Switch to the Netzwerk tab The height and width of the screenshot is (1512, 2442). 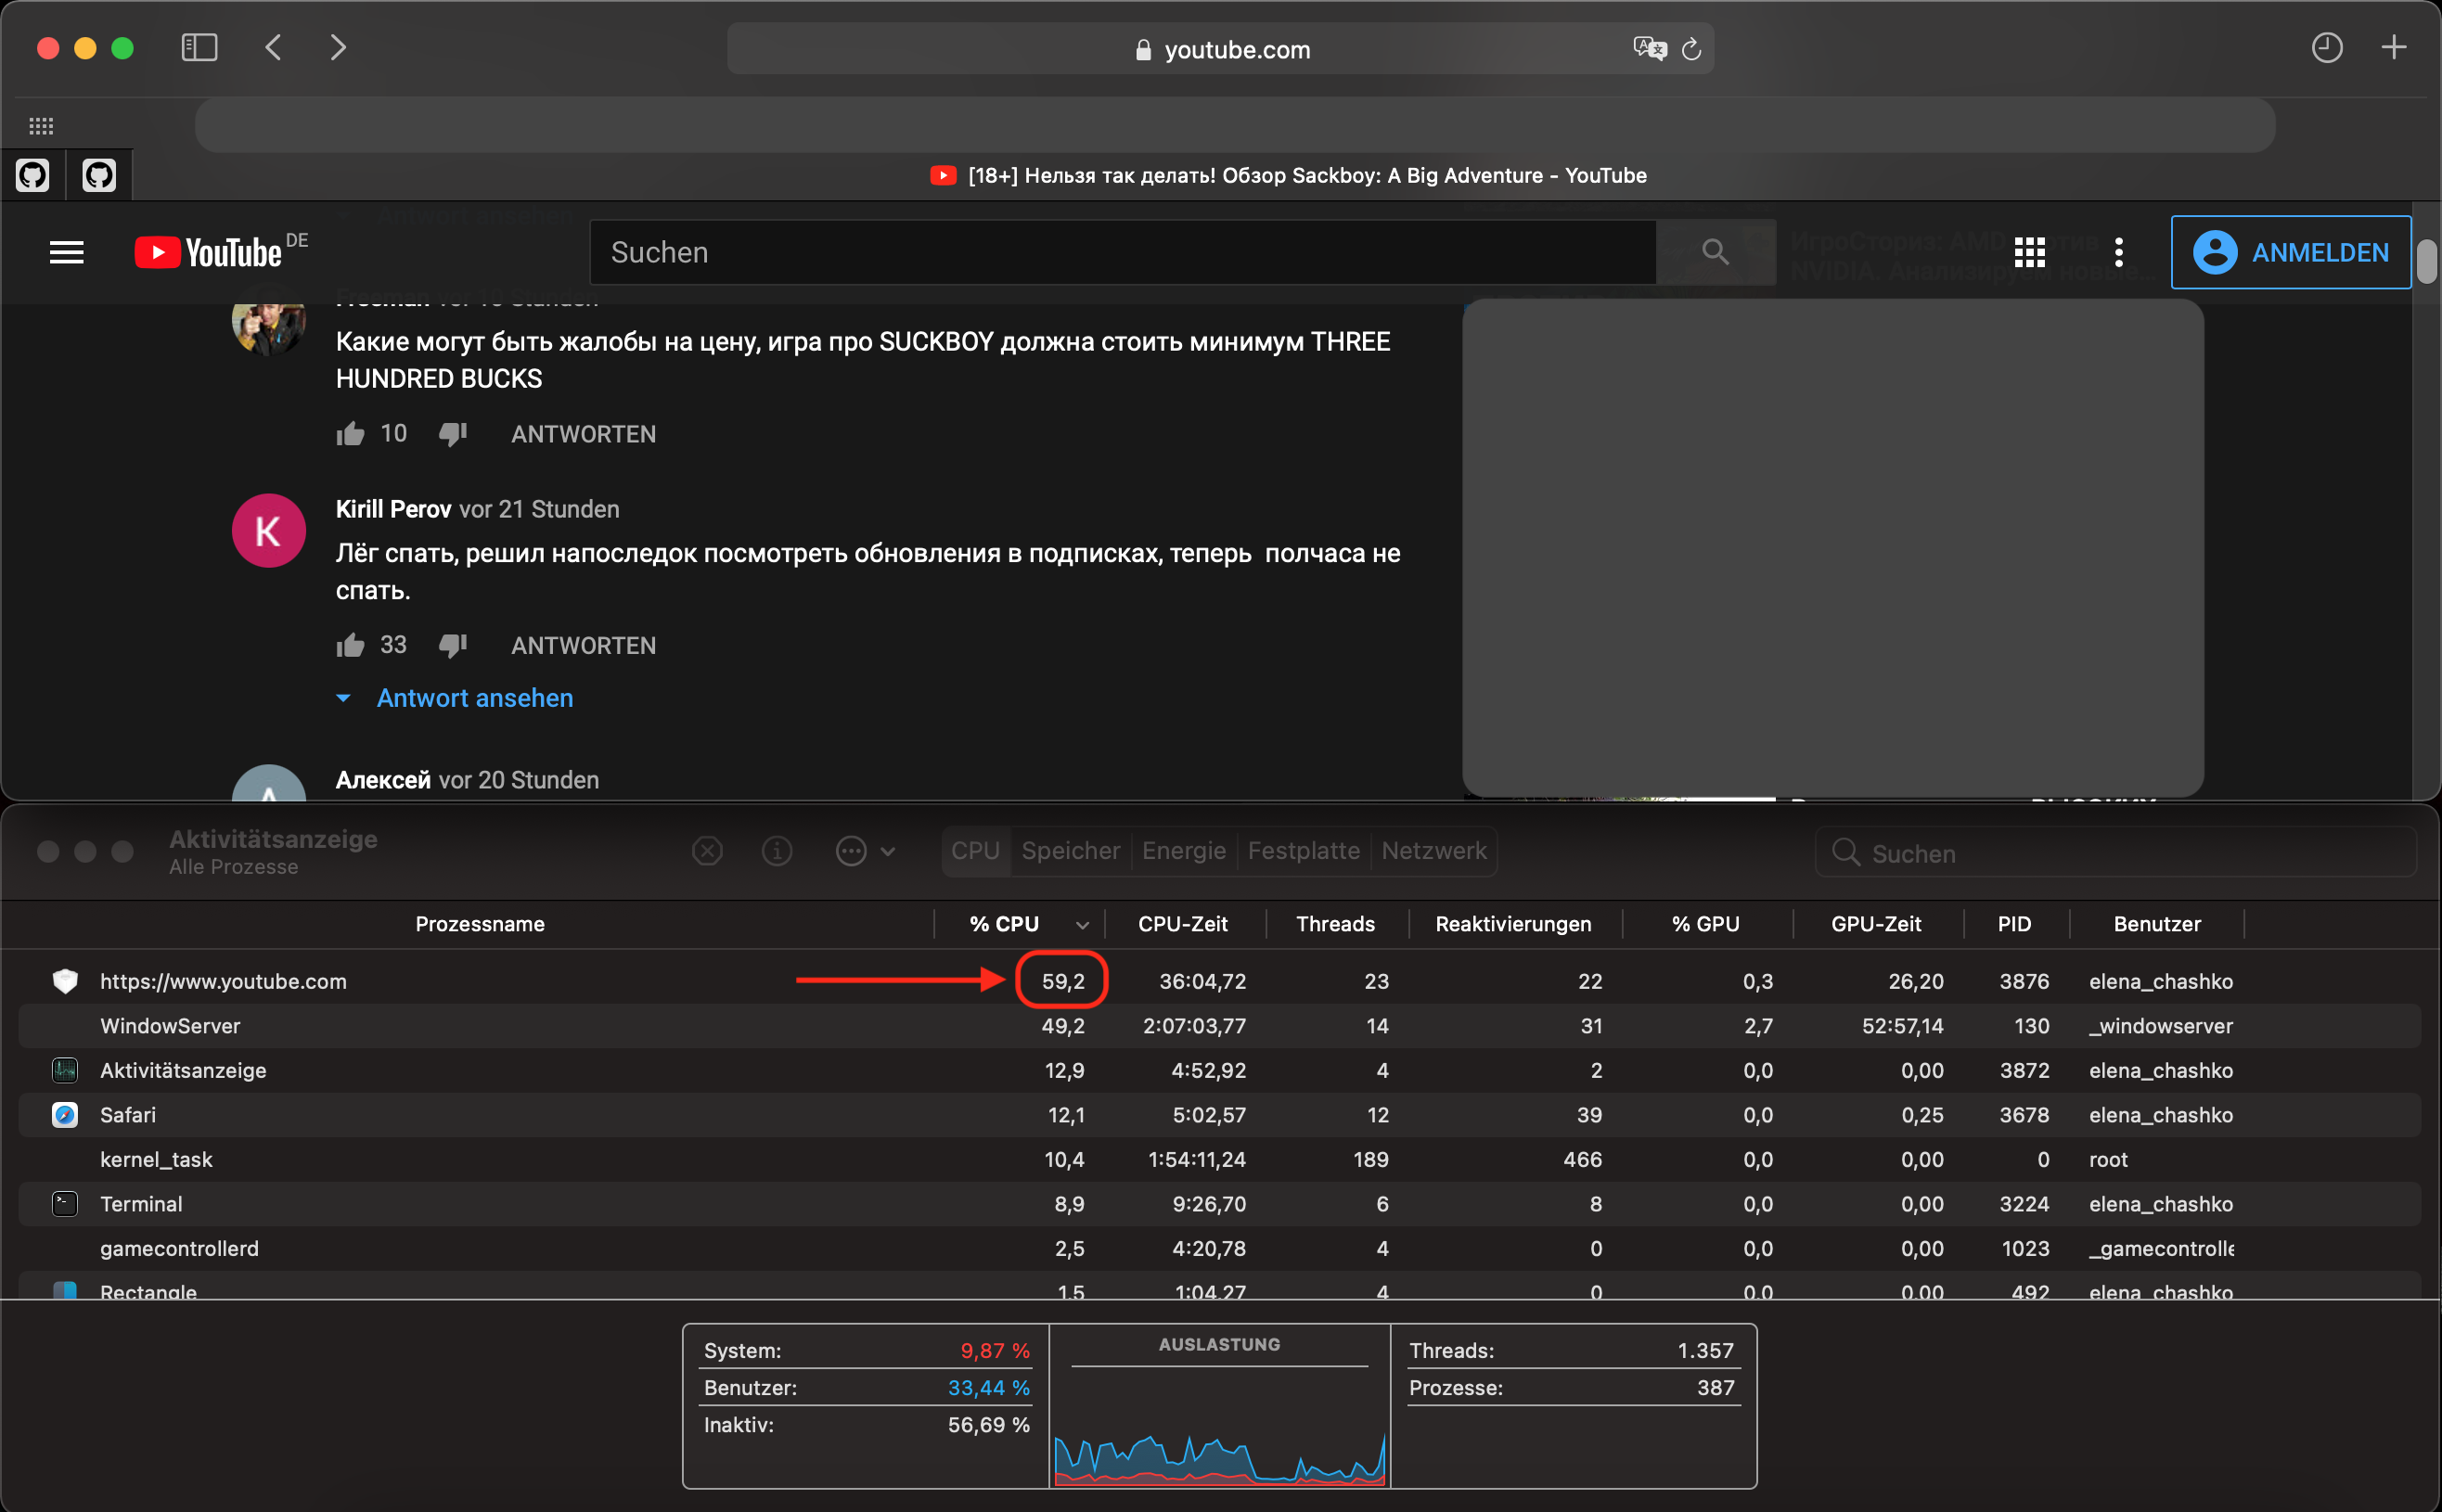coord(1433,850)
